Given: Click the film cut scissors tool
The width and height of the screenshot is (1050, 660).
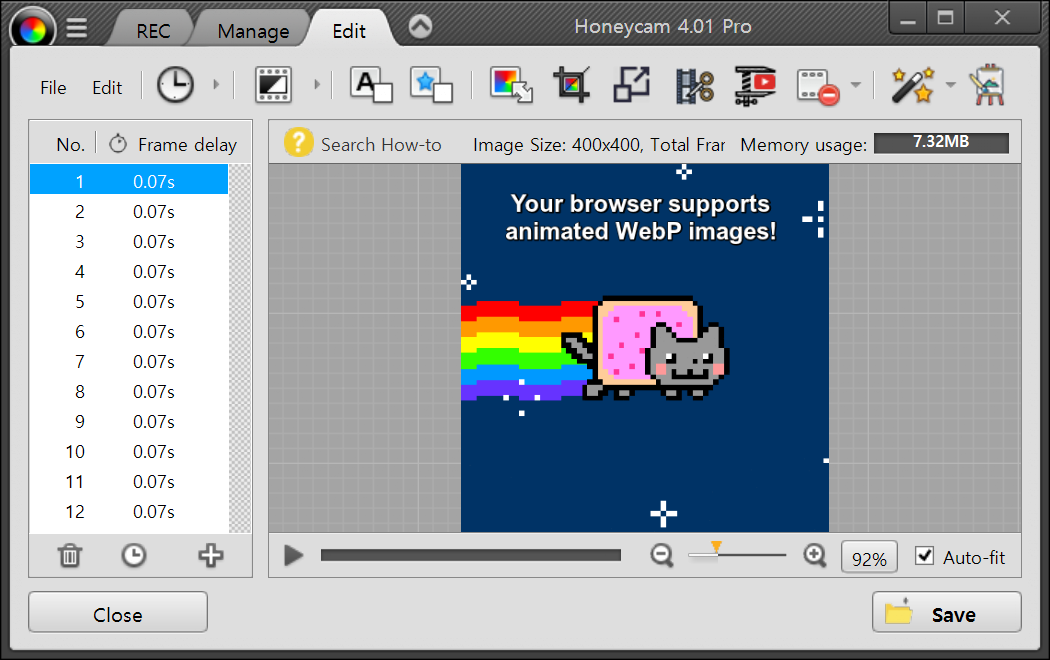Looking at the screenshot, I should click(x=694, y=86).
